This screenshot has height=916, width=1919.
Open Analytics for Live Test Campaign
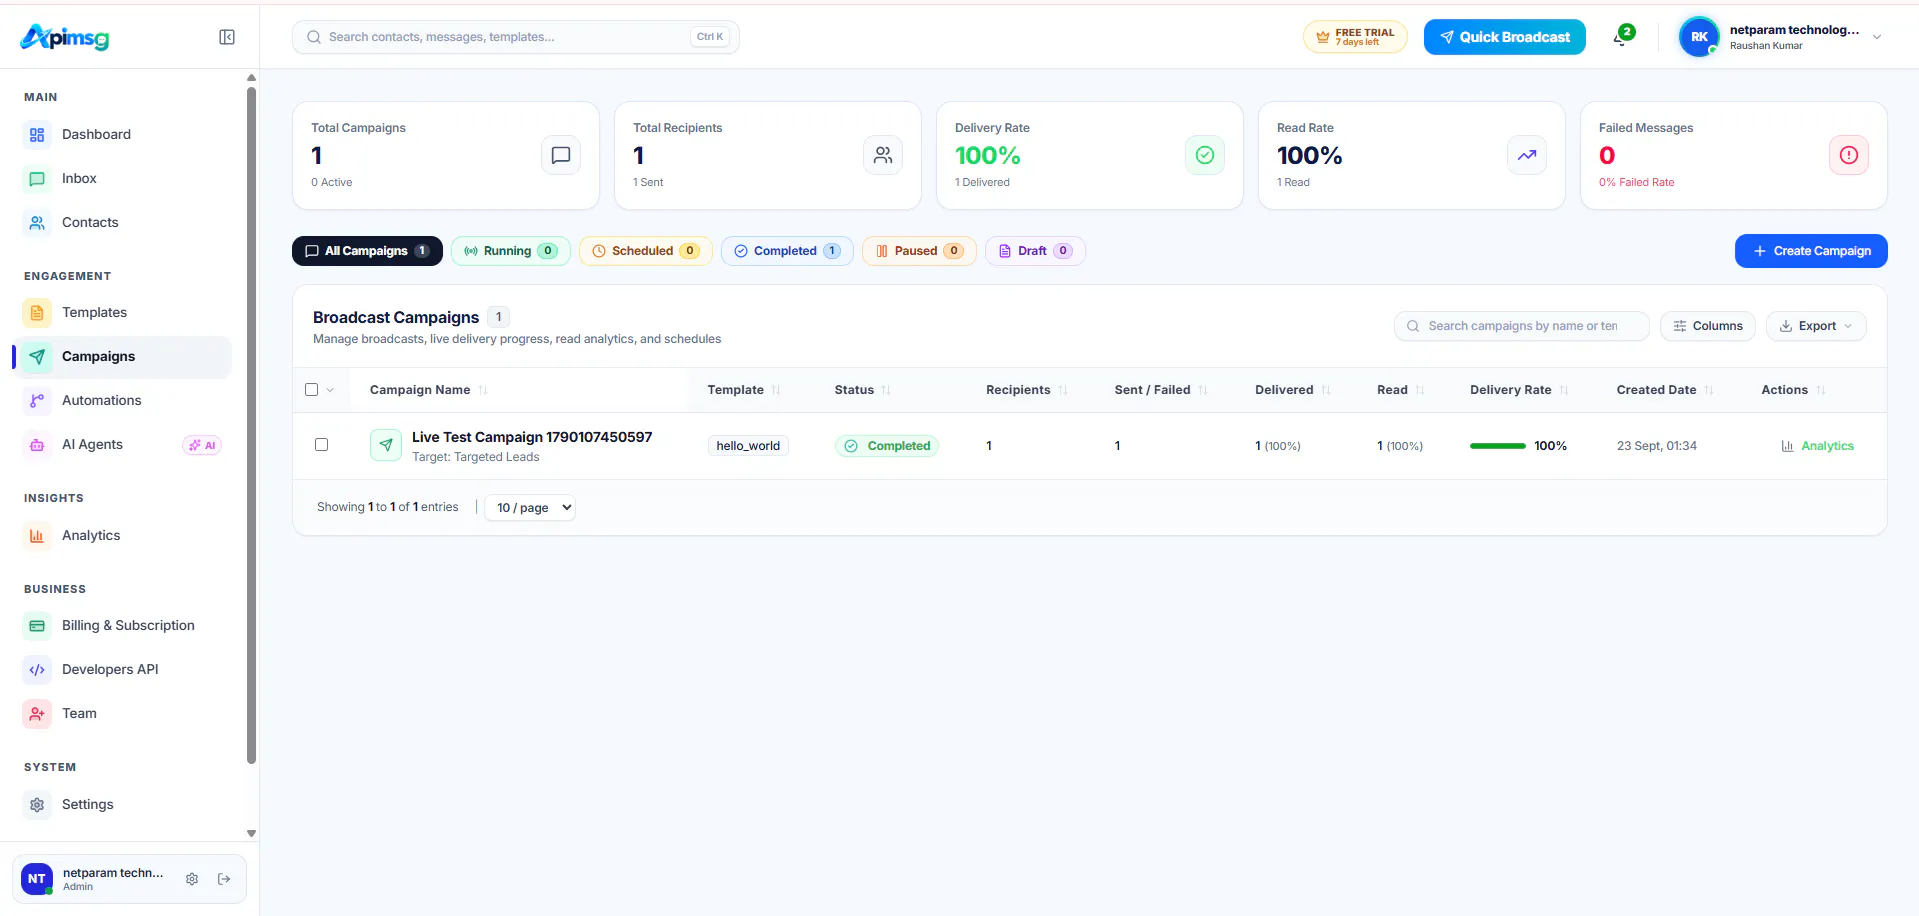(1817, 446)
